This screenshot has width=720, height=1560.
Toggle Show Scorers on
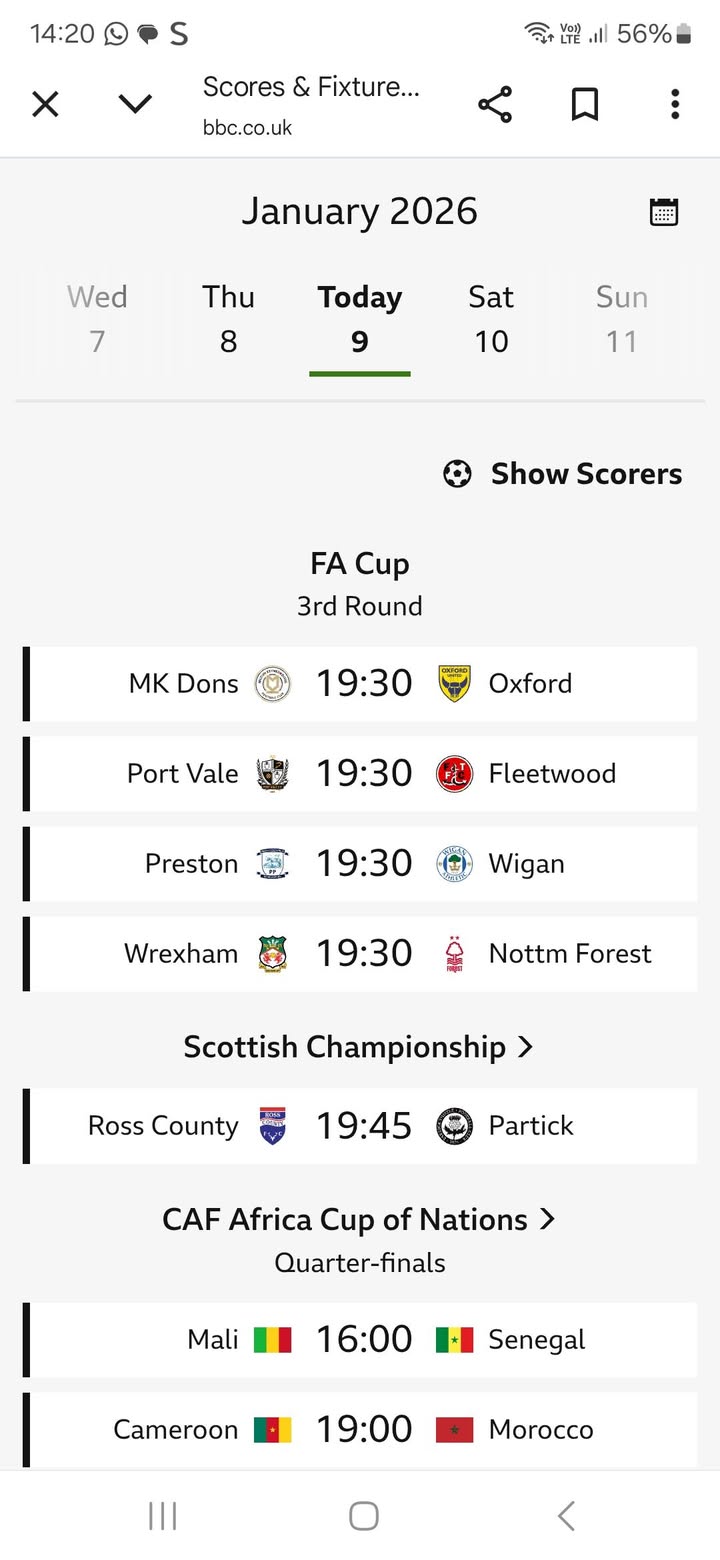click(563, 474)
